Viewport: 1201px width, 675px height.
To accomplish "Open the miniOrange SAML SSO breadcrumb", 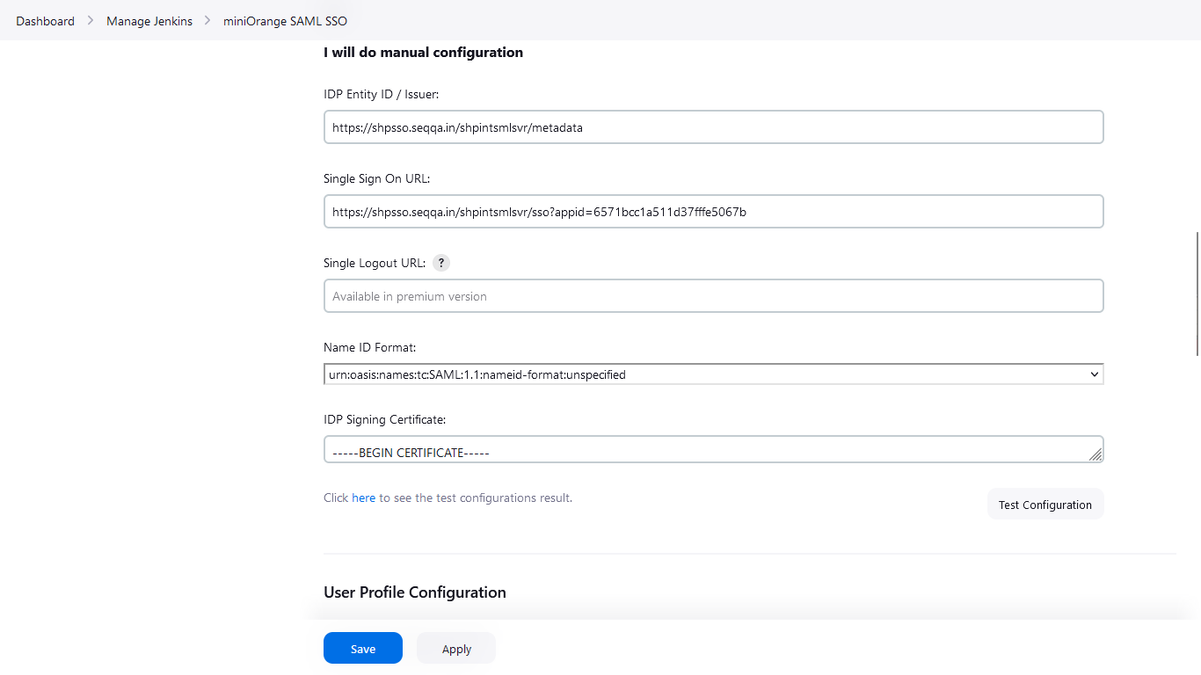I will click(x=285, y=21).
